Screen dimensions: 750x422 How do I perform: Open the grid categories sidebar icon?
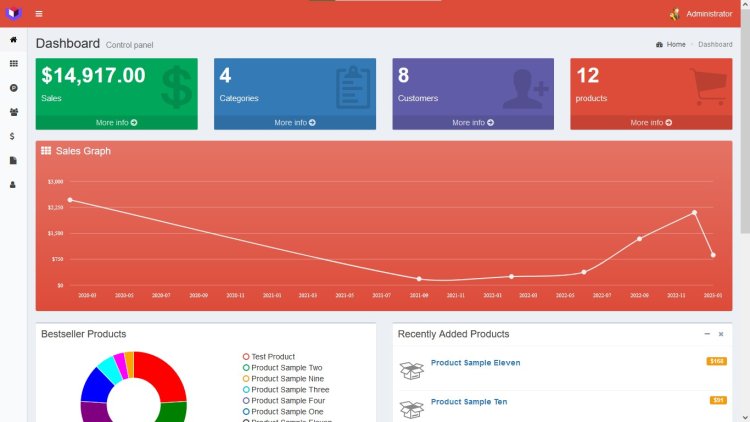coord(13,64)
